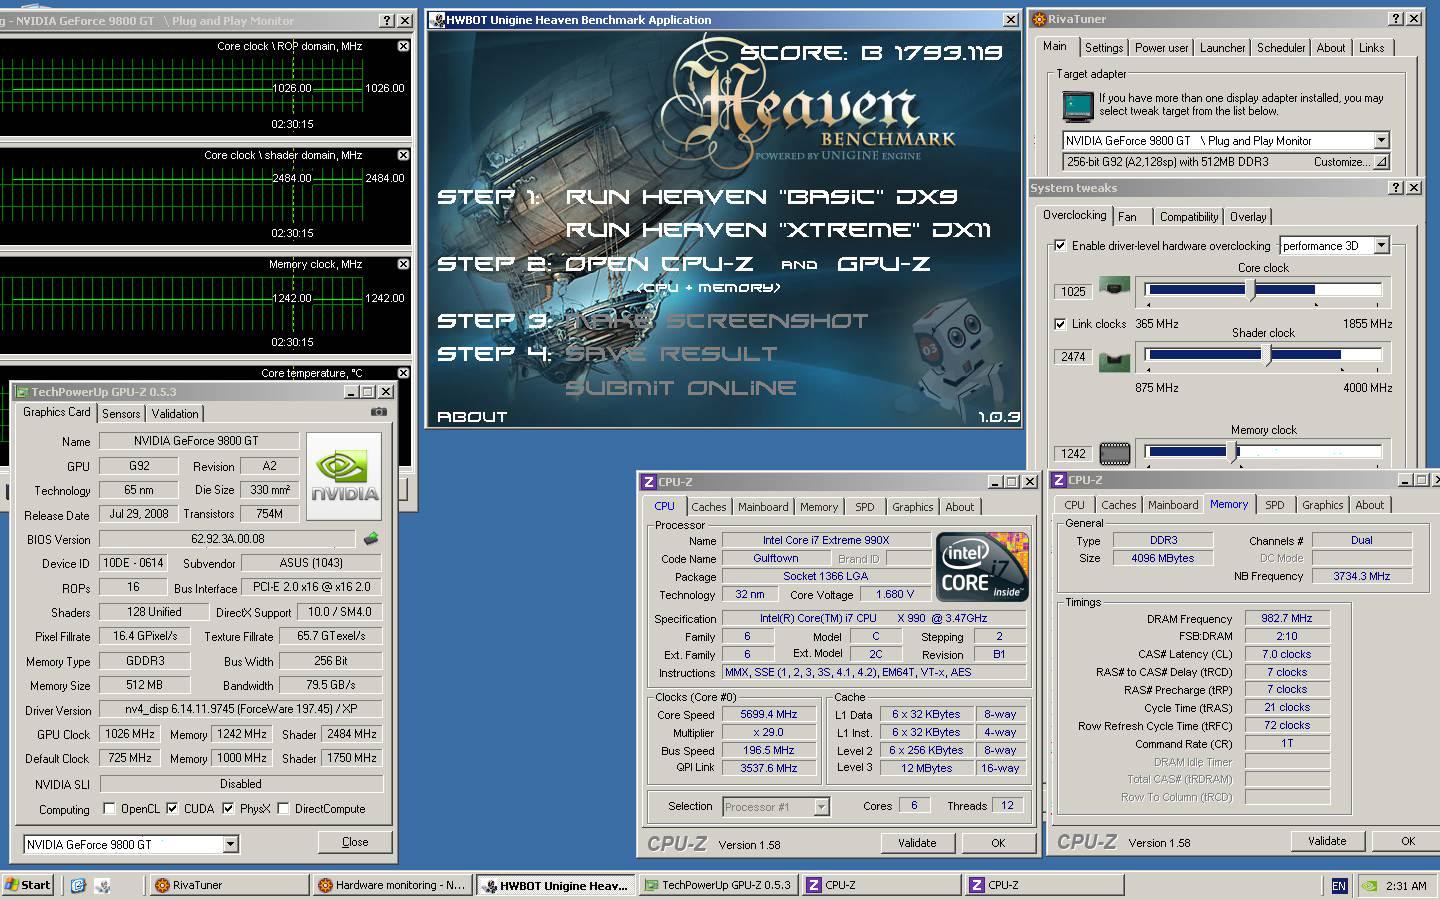Image resolution: width=1440 pixels, height=900 pixels.
Task: Switch to Validation tab in GPU-Z
Action: 175,414
